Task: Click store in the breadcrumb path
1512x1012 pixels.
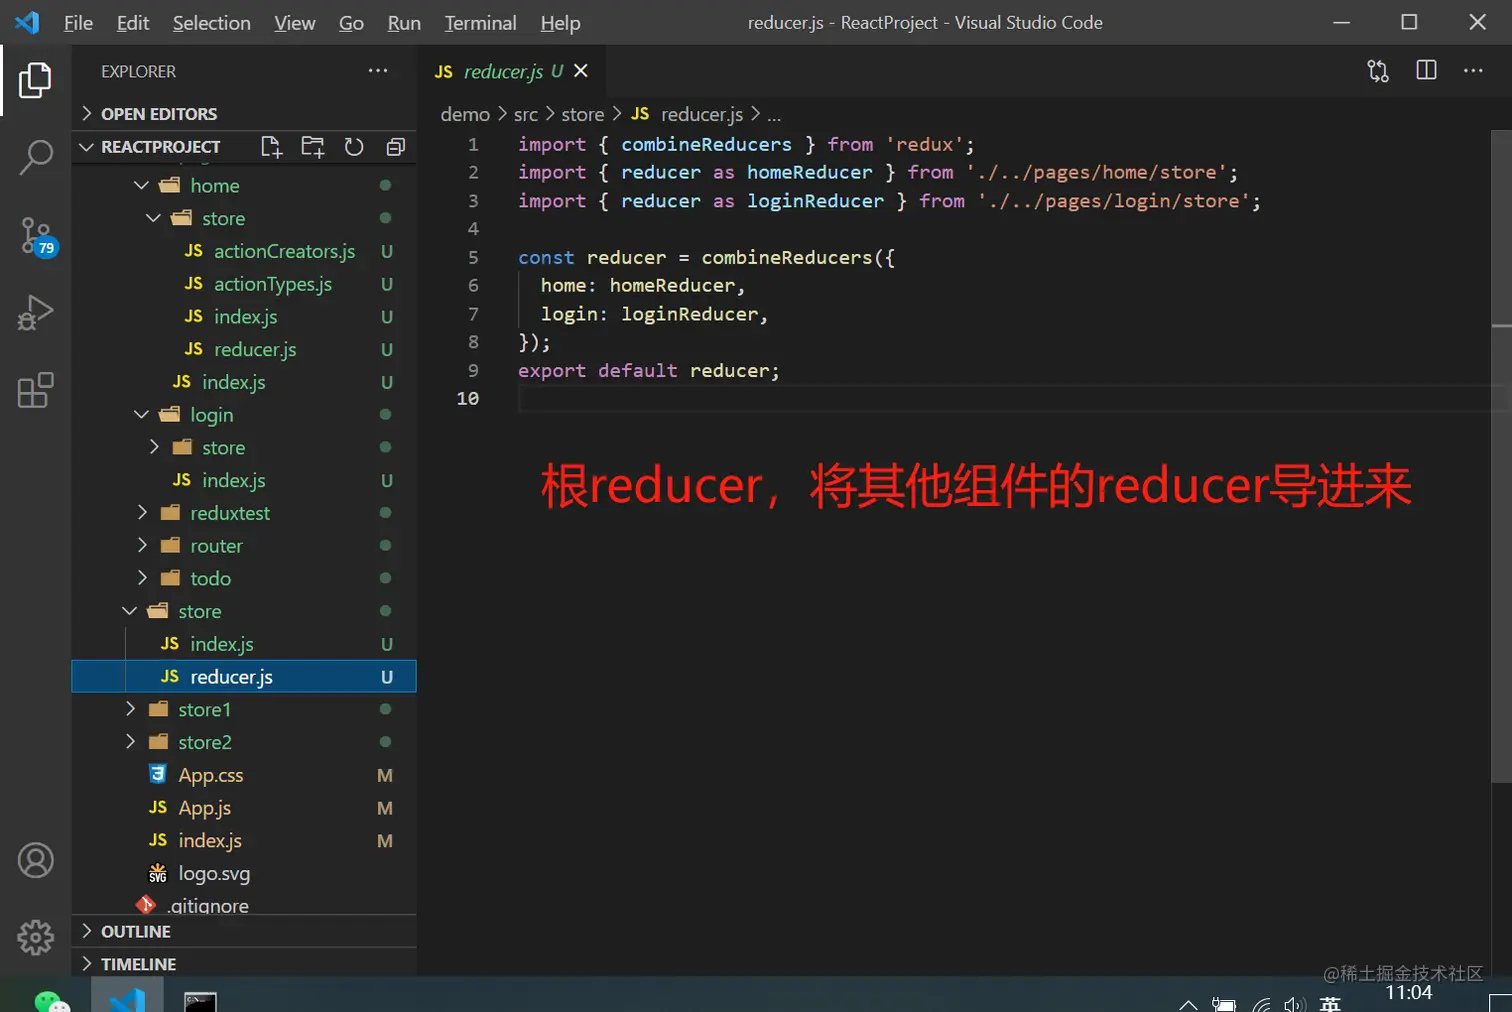Action: coord(582,115)
